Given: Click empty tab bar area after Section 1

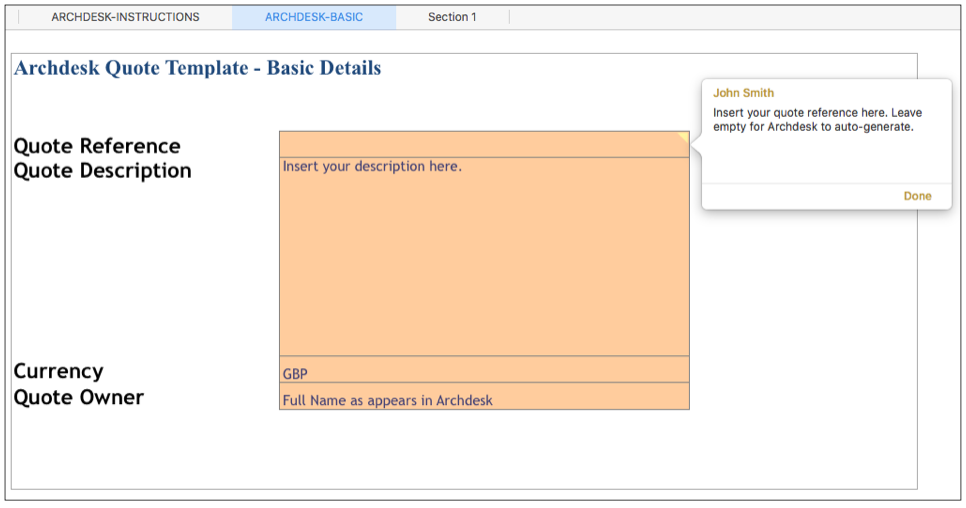Looking at the screenshot, I should pos(733,17).
